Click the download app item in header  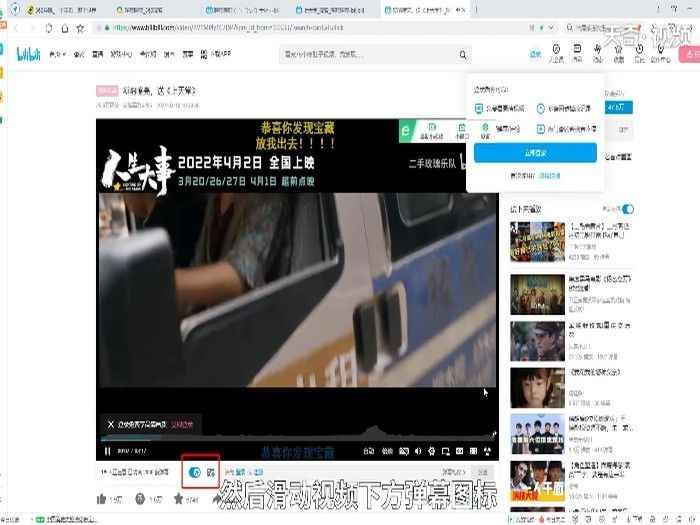click(216, 54)
